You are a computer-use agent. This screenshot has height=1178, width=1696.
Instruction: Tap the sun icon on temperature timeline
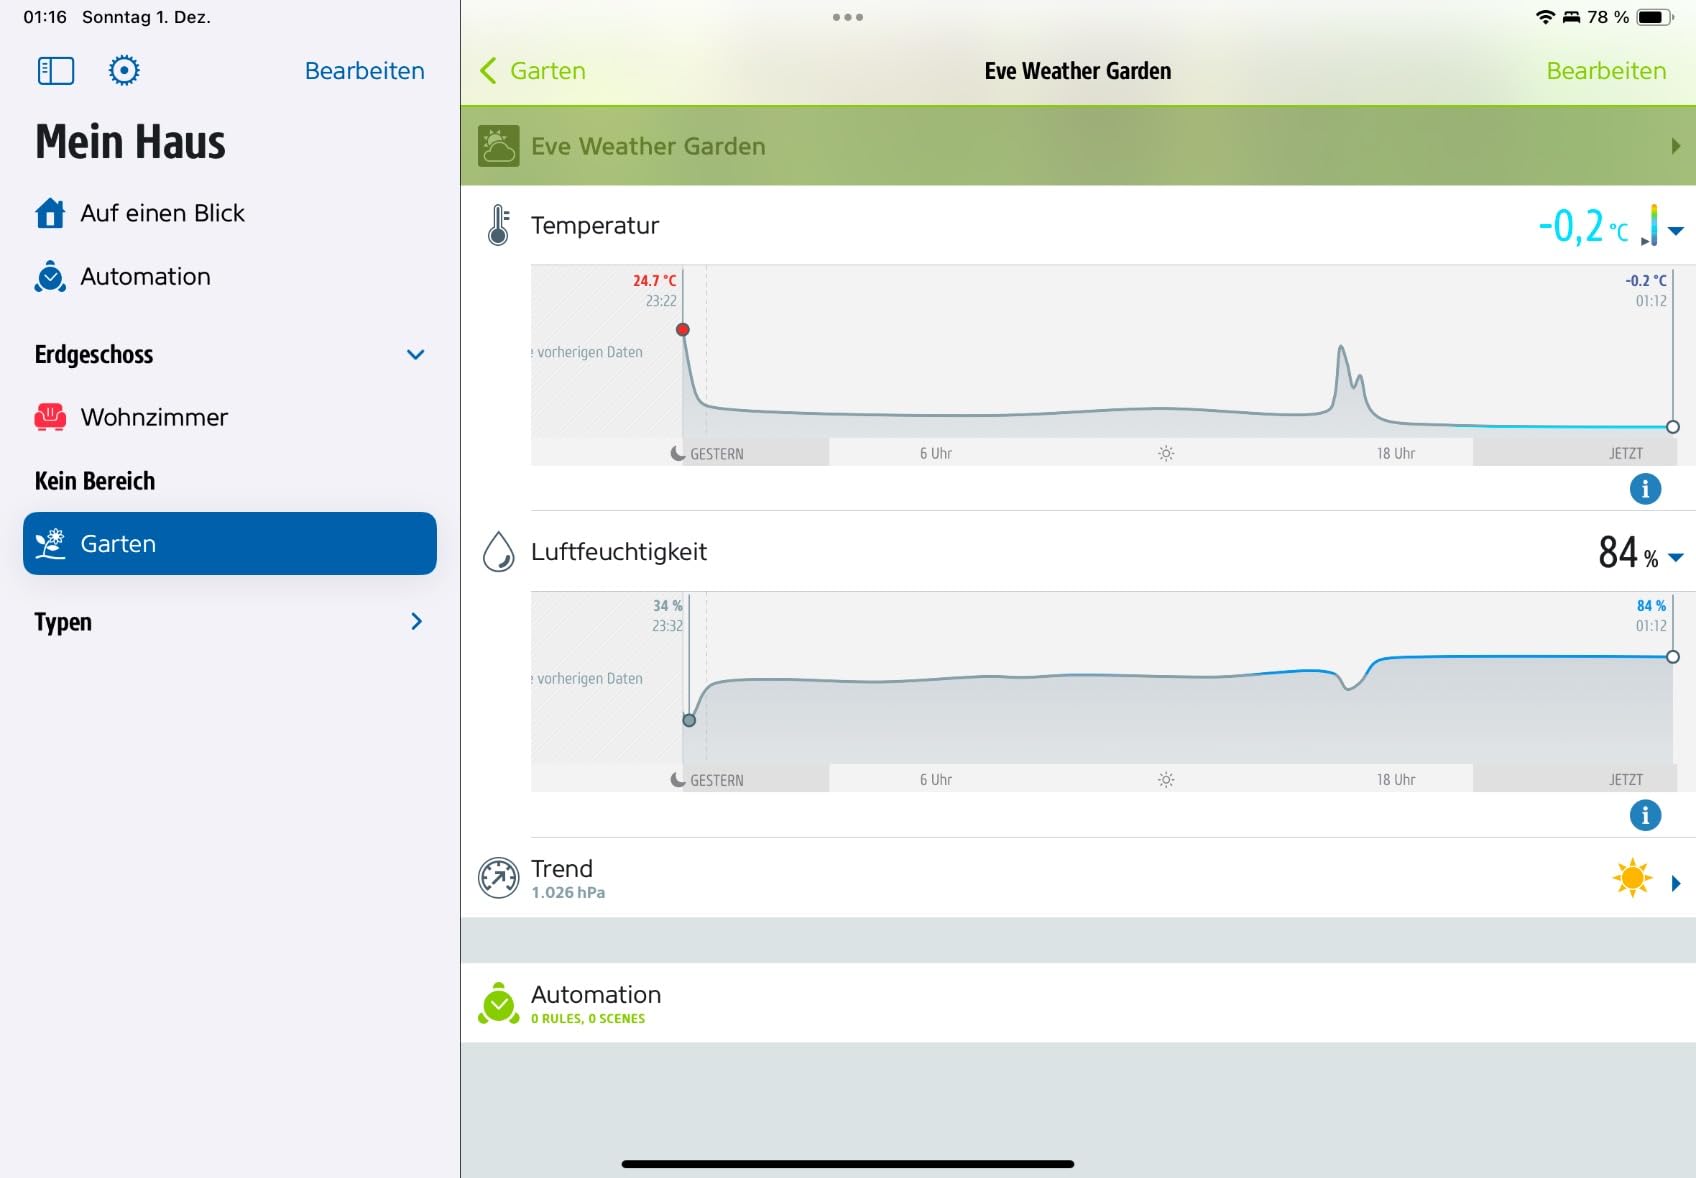tap(1166, 454)
